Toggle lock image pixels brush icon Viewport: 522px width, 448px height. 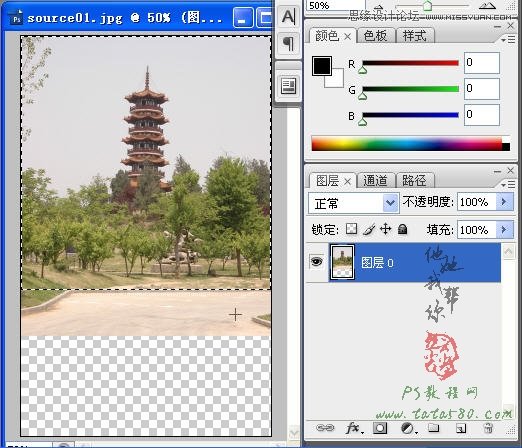369,229
